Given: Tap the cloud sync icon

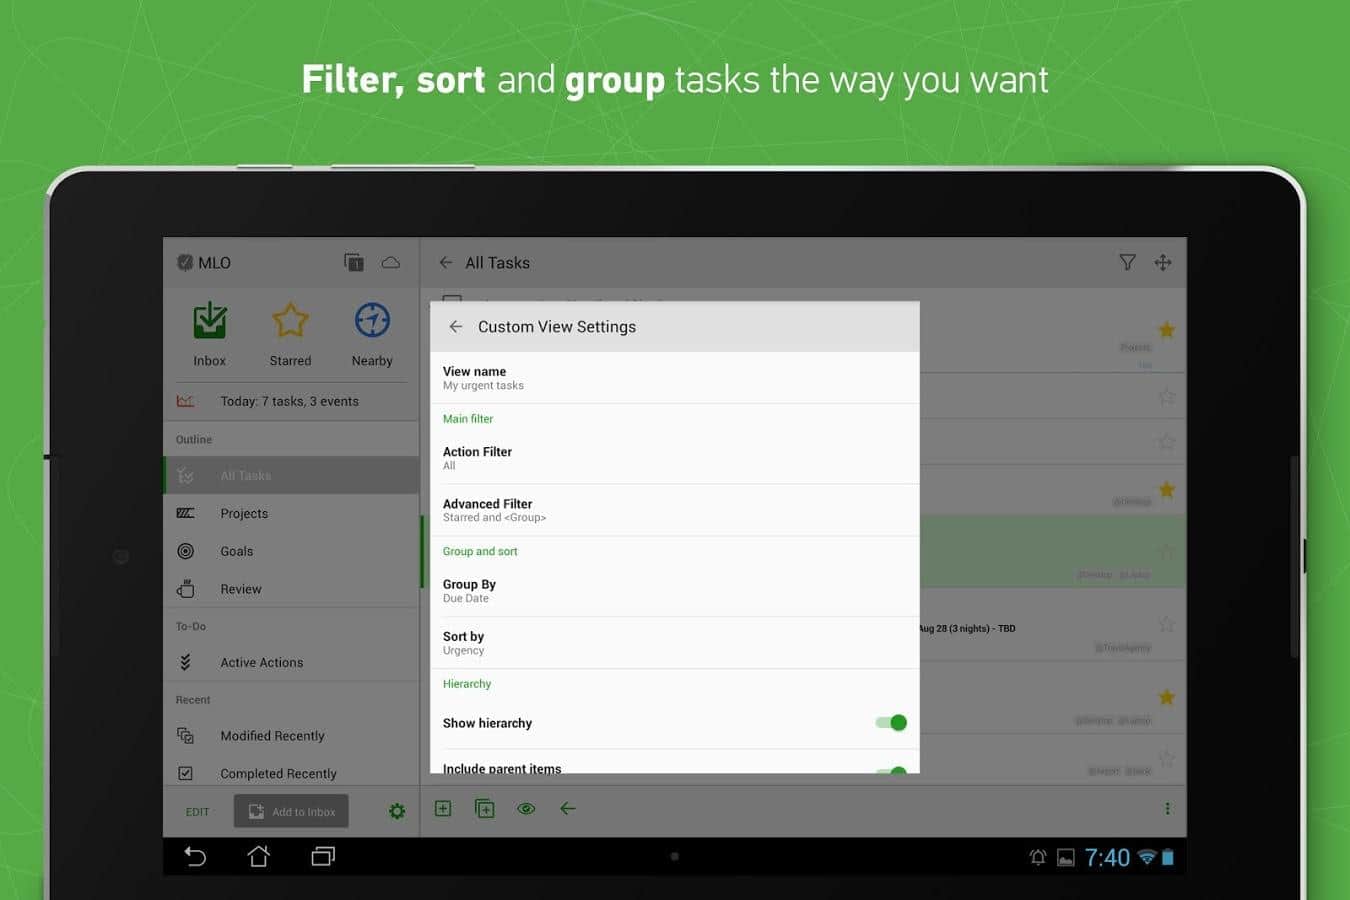Looking at the screenshot, I should (391, 263).
